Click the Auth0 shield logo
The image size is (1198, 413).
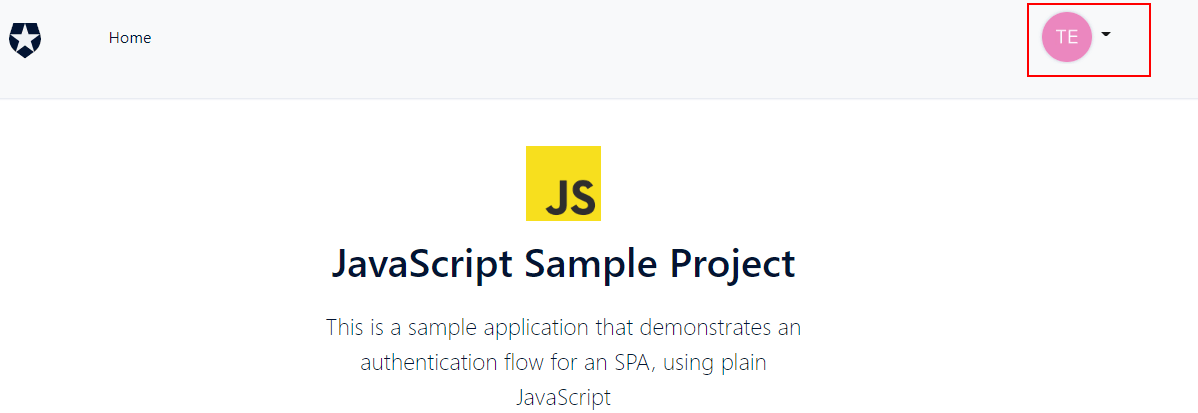[25, 40]
